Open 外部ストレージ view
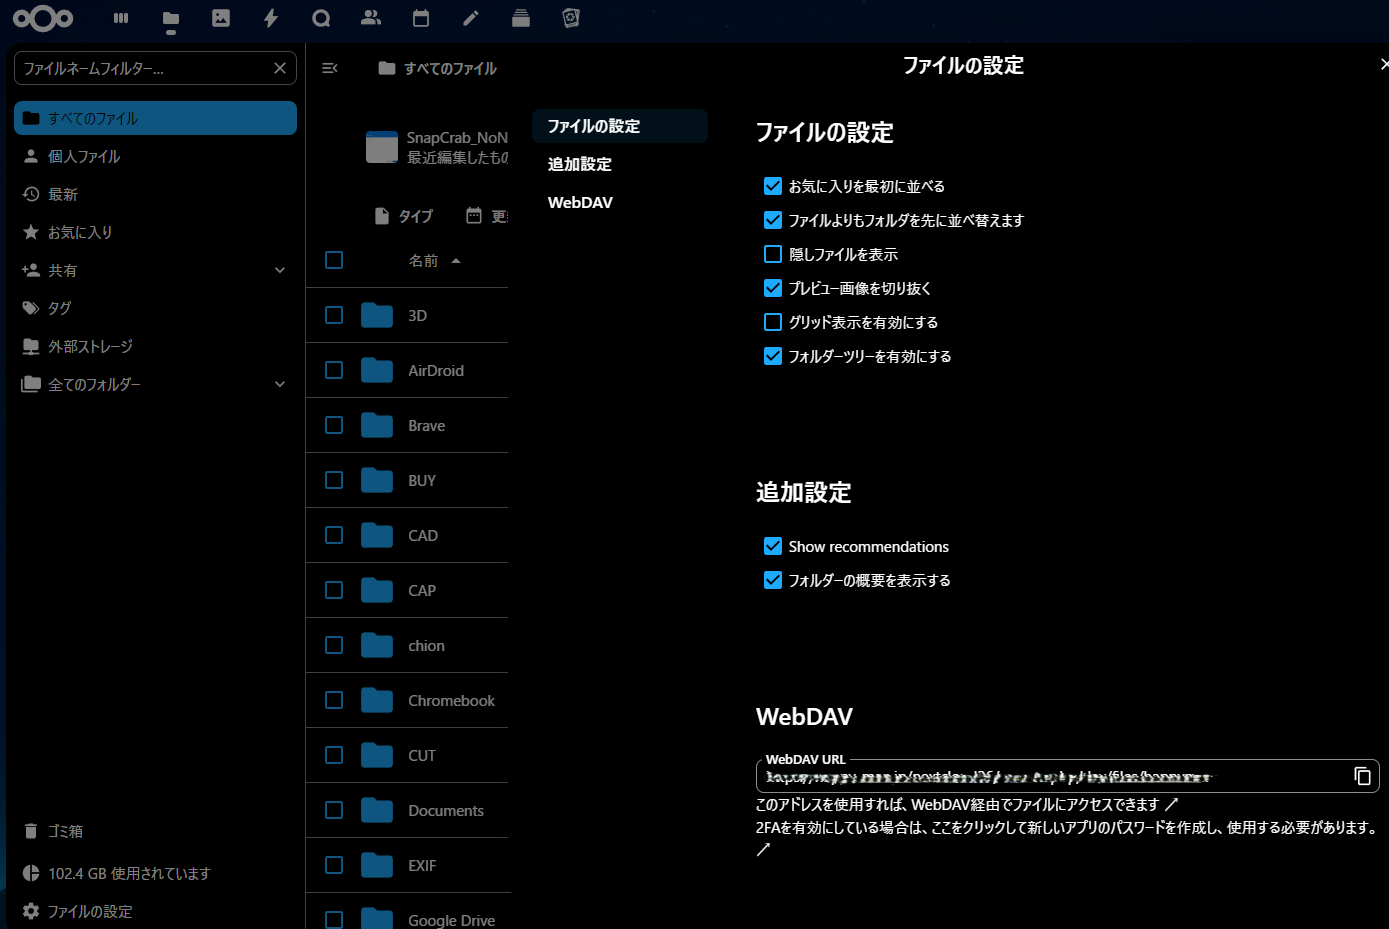The image size is (1389, 929). [x=155, y=346]
